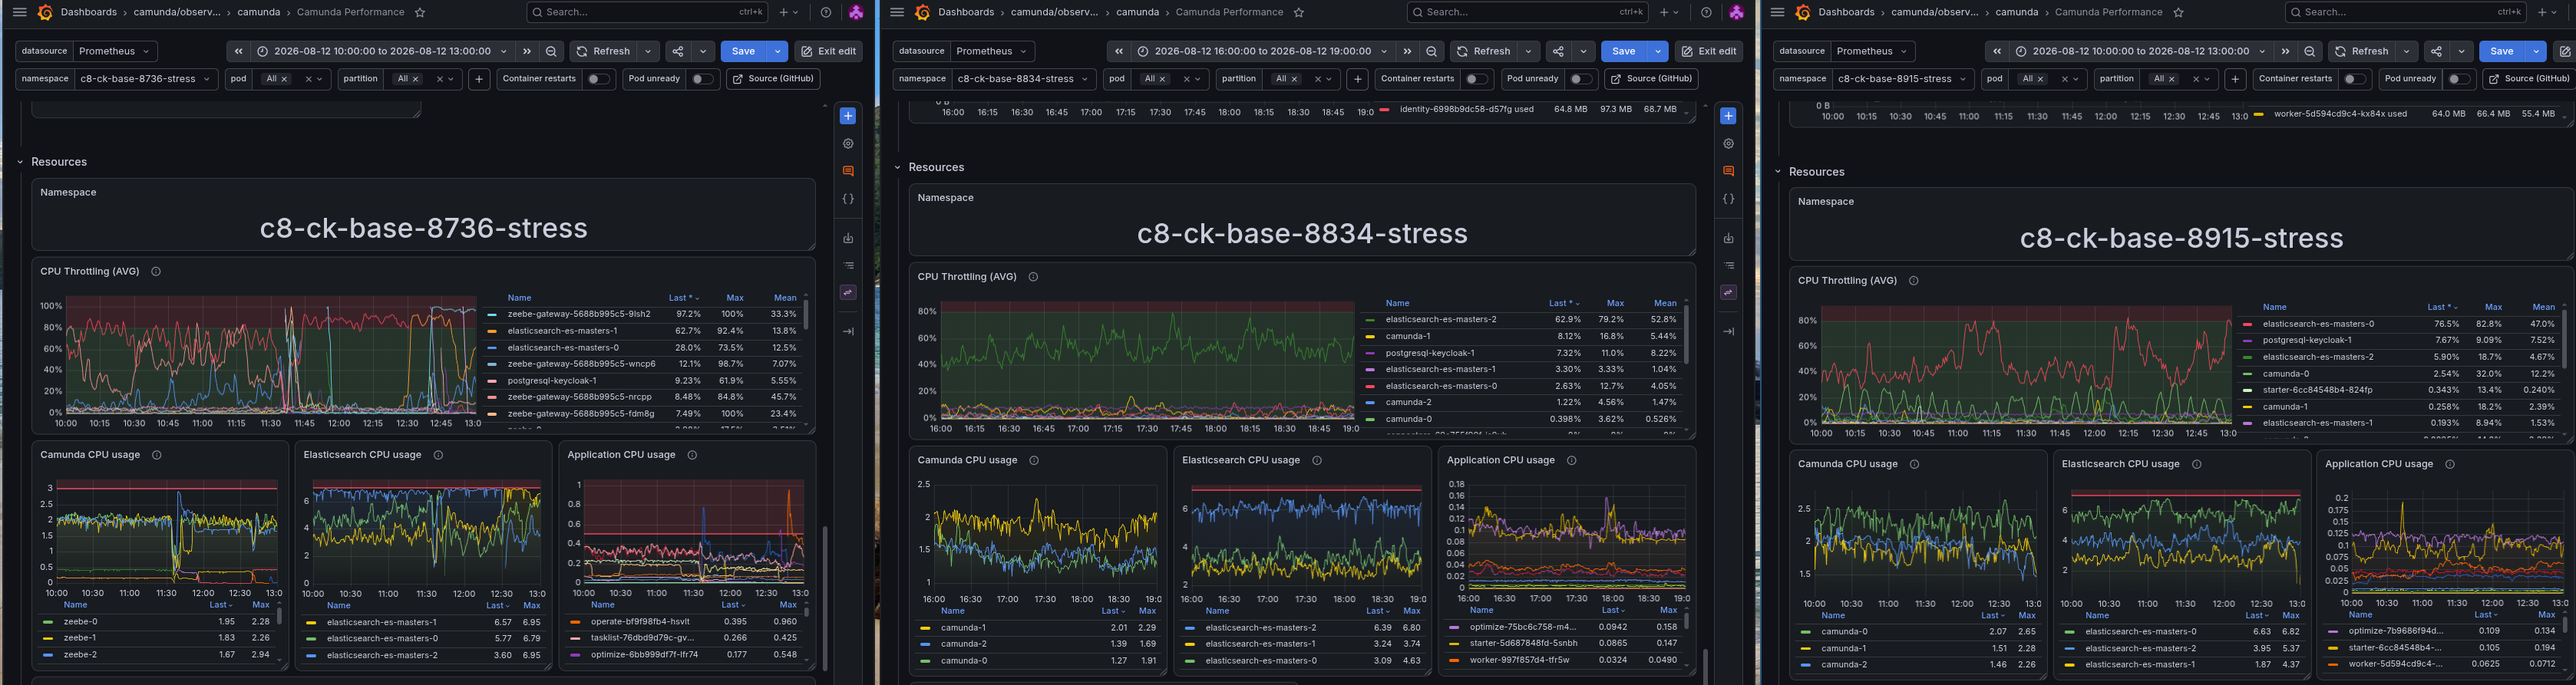Open Refresh interval dropdown in 8736-stress window
This screenshot has width=2576, height=685.
click(x=648, y=51)
